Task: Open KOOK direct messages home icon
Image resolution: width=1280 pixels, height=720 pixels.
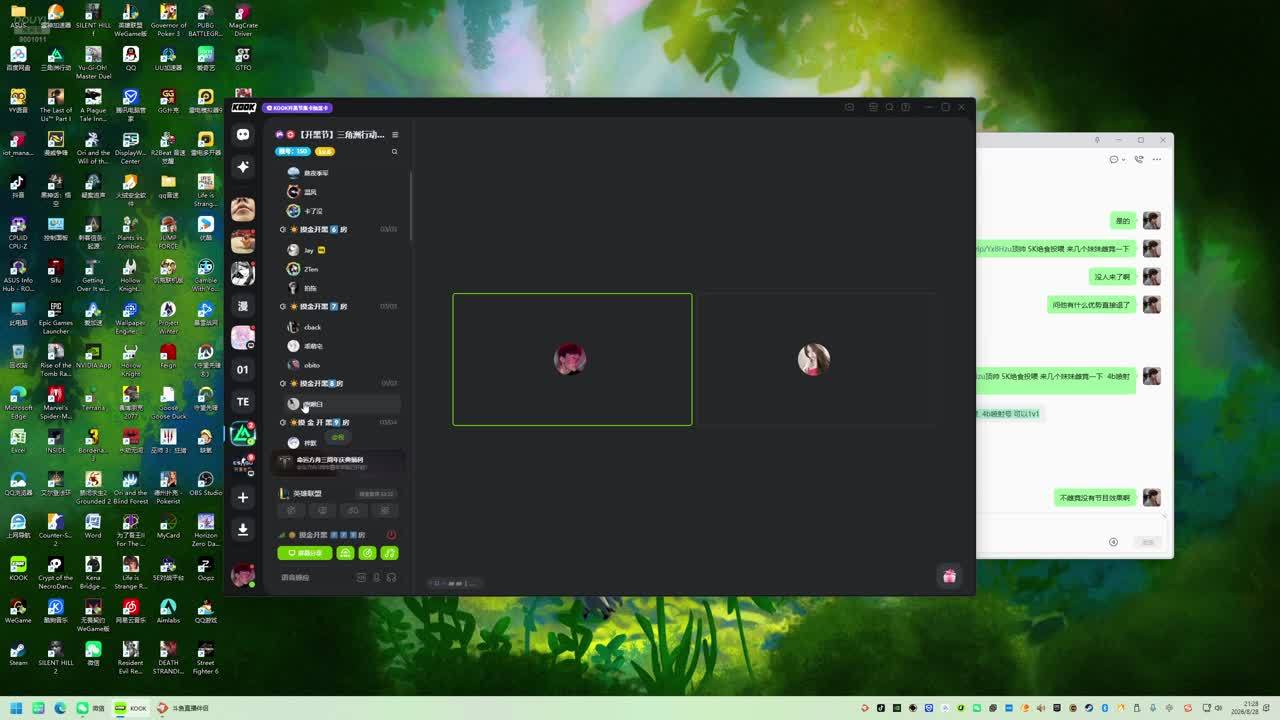Action: (243, 135)
